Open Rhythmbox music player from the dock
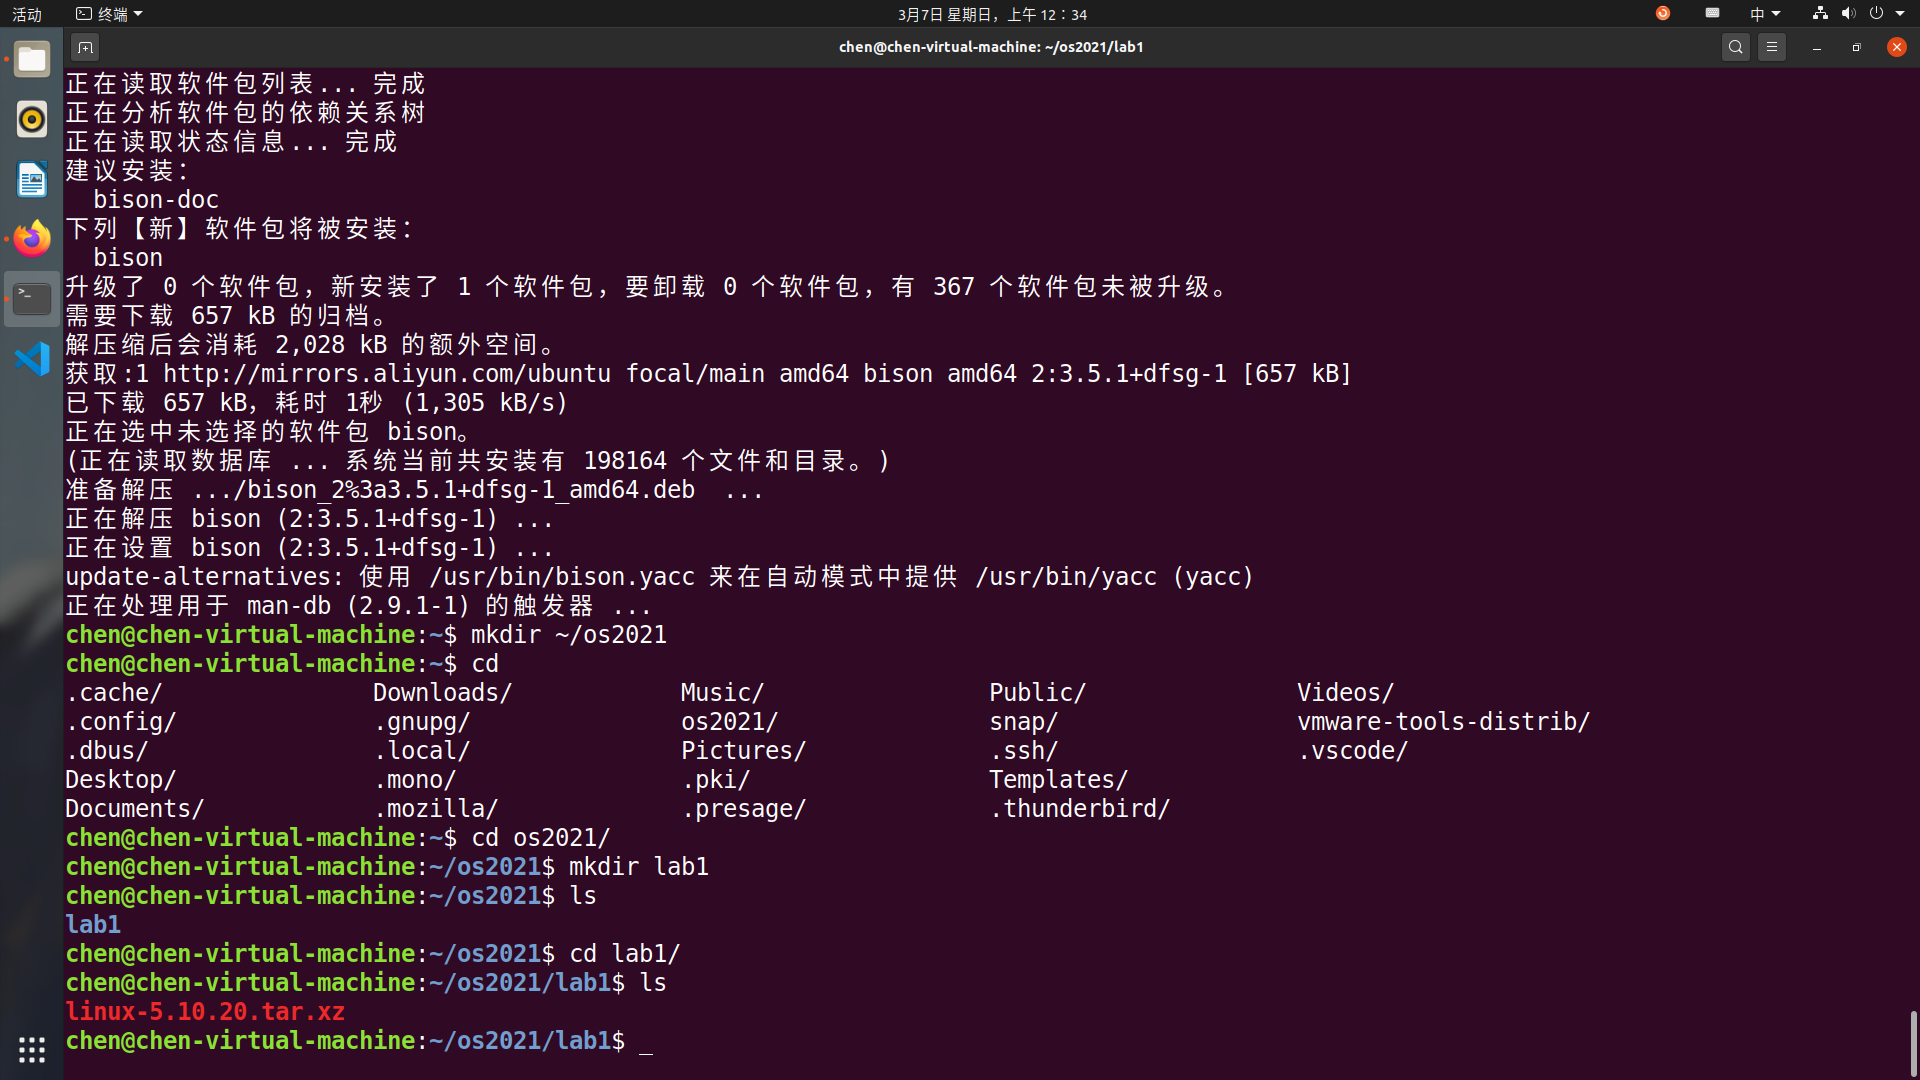 (x=32, y=119)
